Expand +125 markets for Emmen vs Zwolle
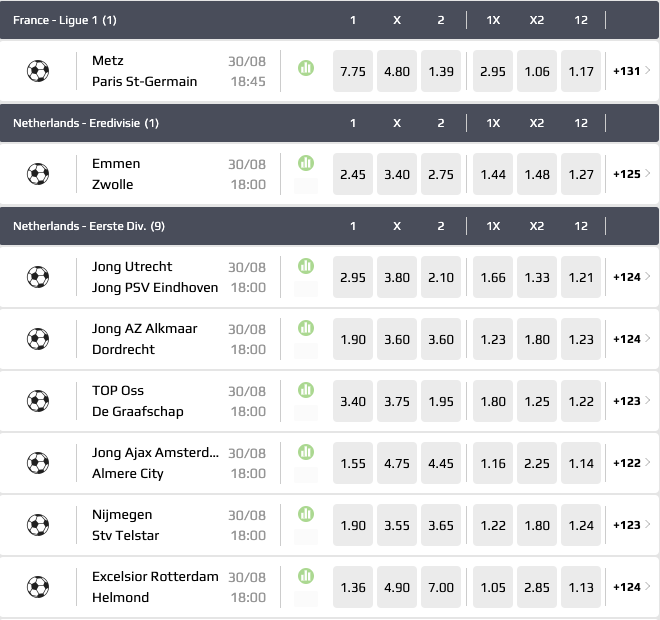This screenshot has height=620, width=660. pyautogui.click(x=631, y=174)
